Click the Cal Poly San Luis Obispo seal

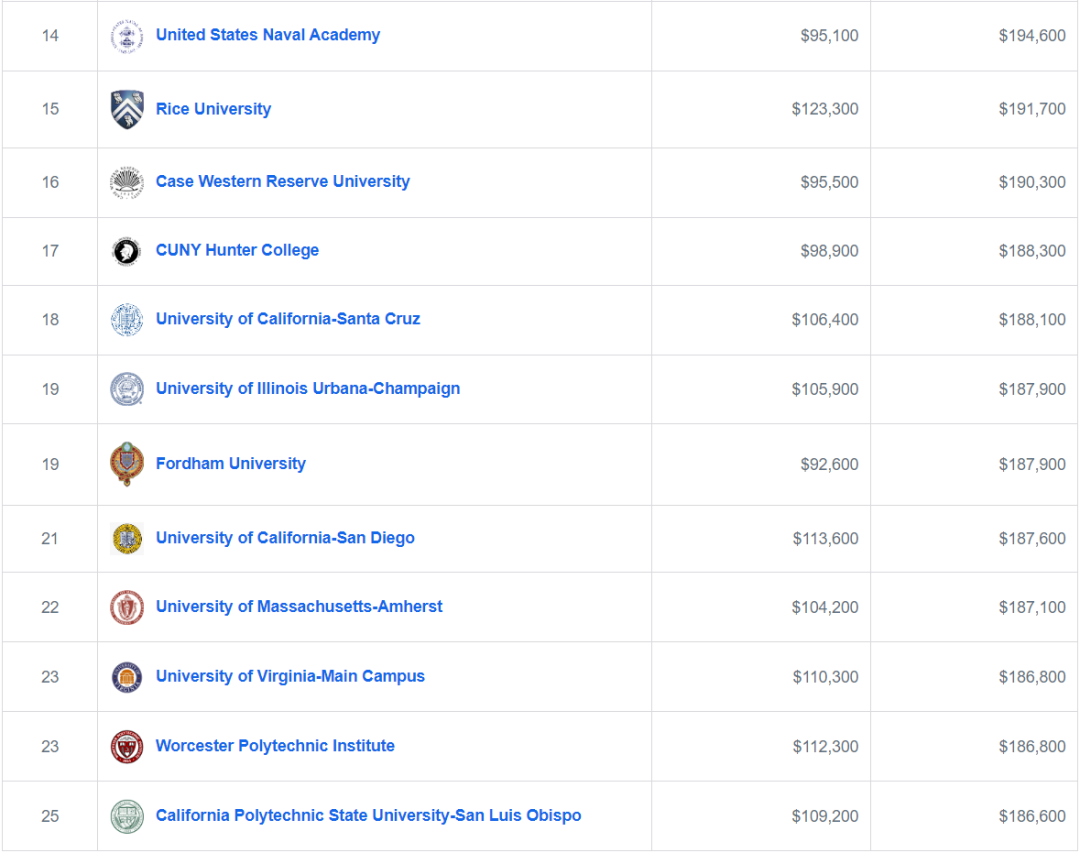pos(127,816)
